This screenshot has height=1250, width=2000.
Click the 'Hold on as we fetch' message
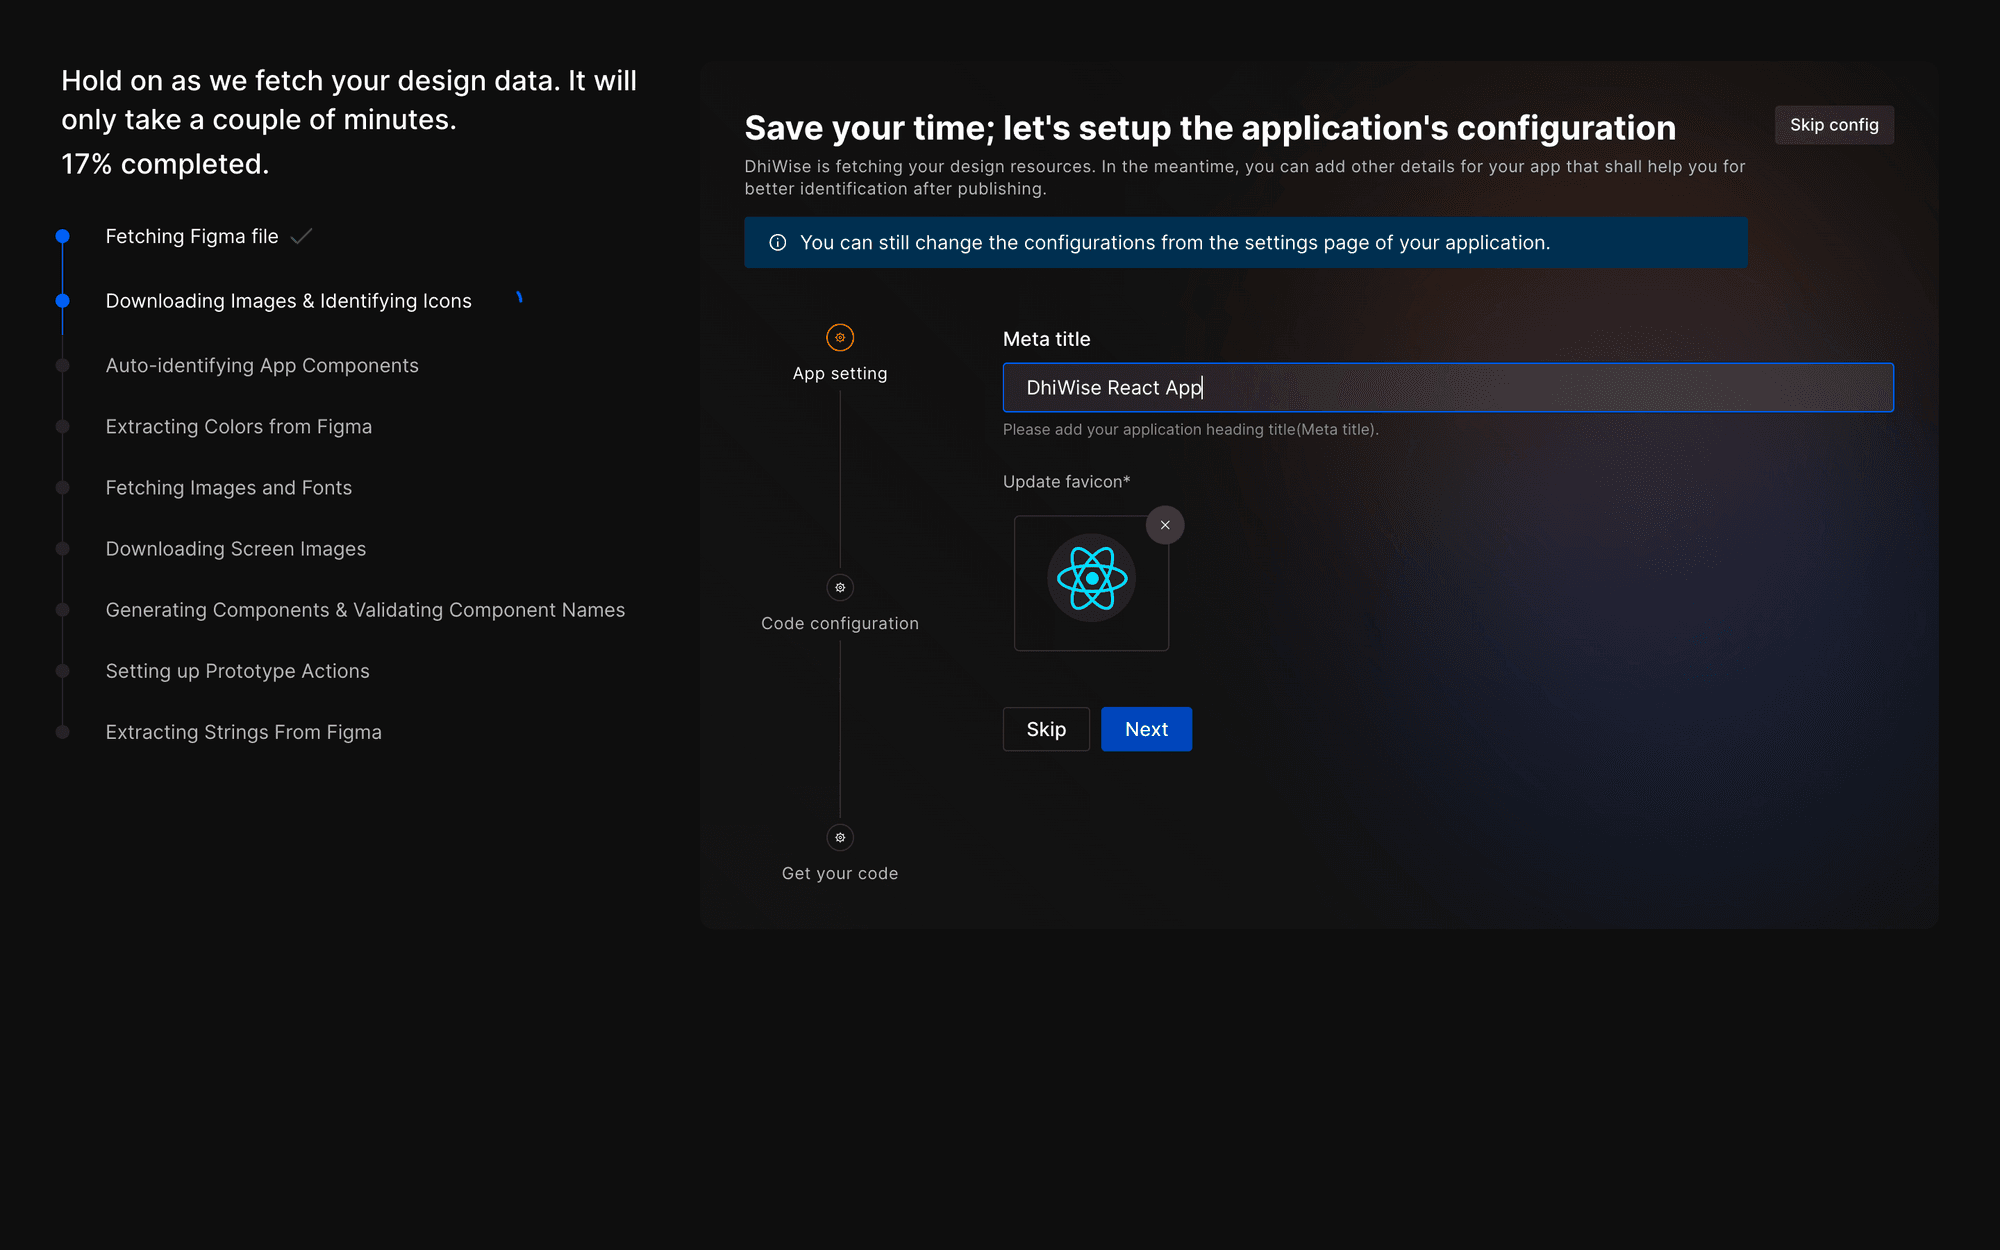pyautogui.click(x=349, y=100)
